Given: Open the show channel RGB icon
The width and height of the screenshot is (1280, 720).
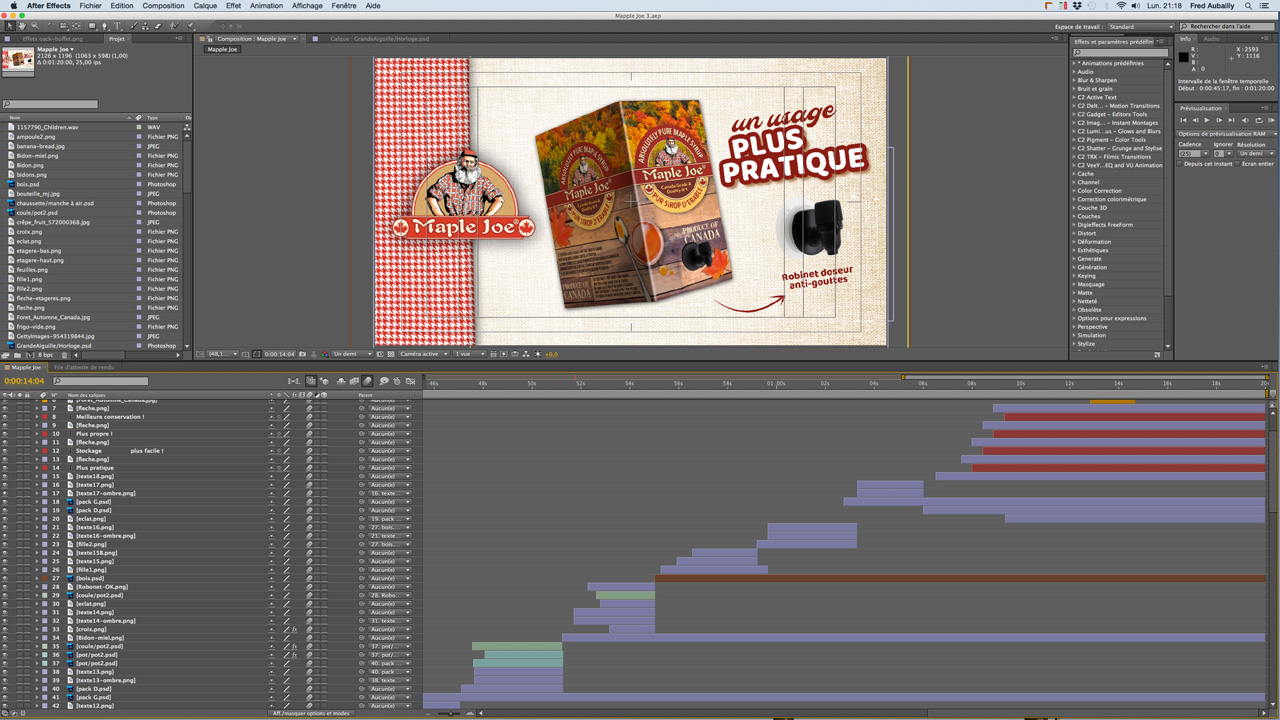Looking at the screenshot, I should [x=325, y=354].
